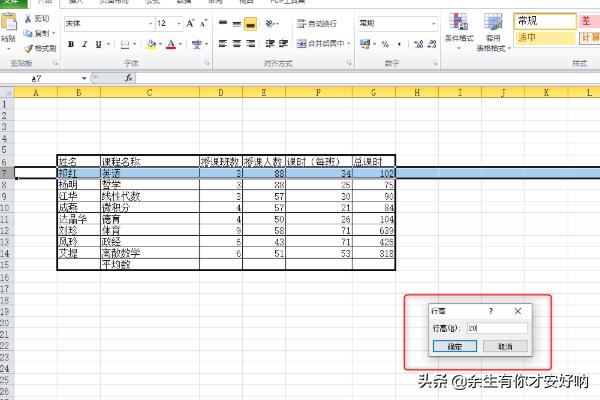Decrease font size with small A
The width and height of the screenshot is (600, 400).
point(203,24)
